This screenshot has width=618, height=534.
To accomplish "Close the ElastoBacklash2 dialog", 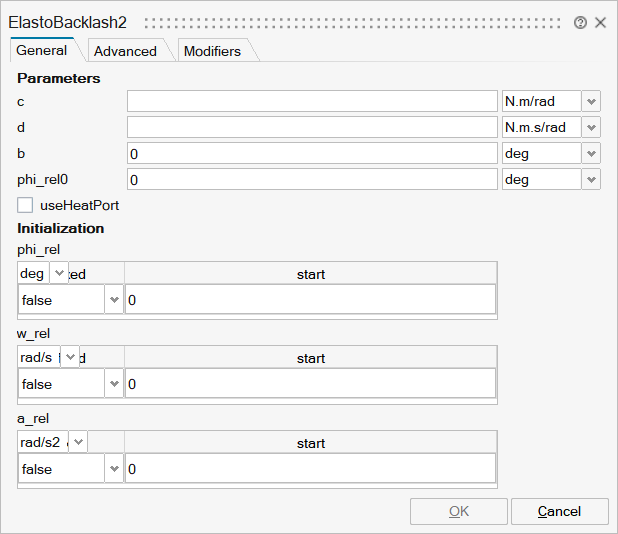I will (600, 22).
